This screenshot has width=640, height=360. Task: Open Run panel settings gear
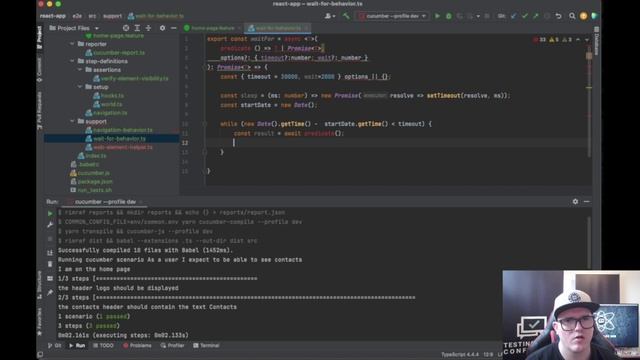pos(575,202)
